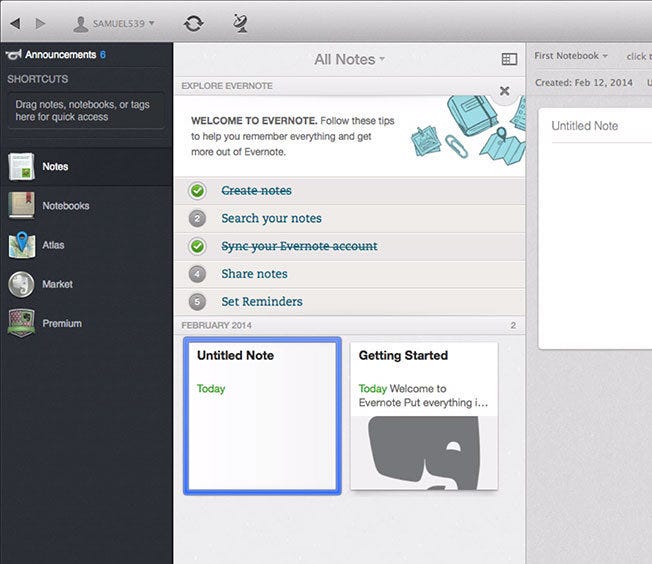The image size is (652, 564).
Task: Open the Getting Started note card
Action: [x=424, y=416]
